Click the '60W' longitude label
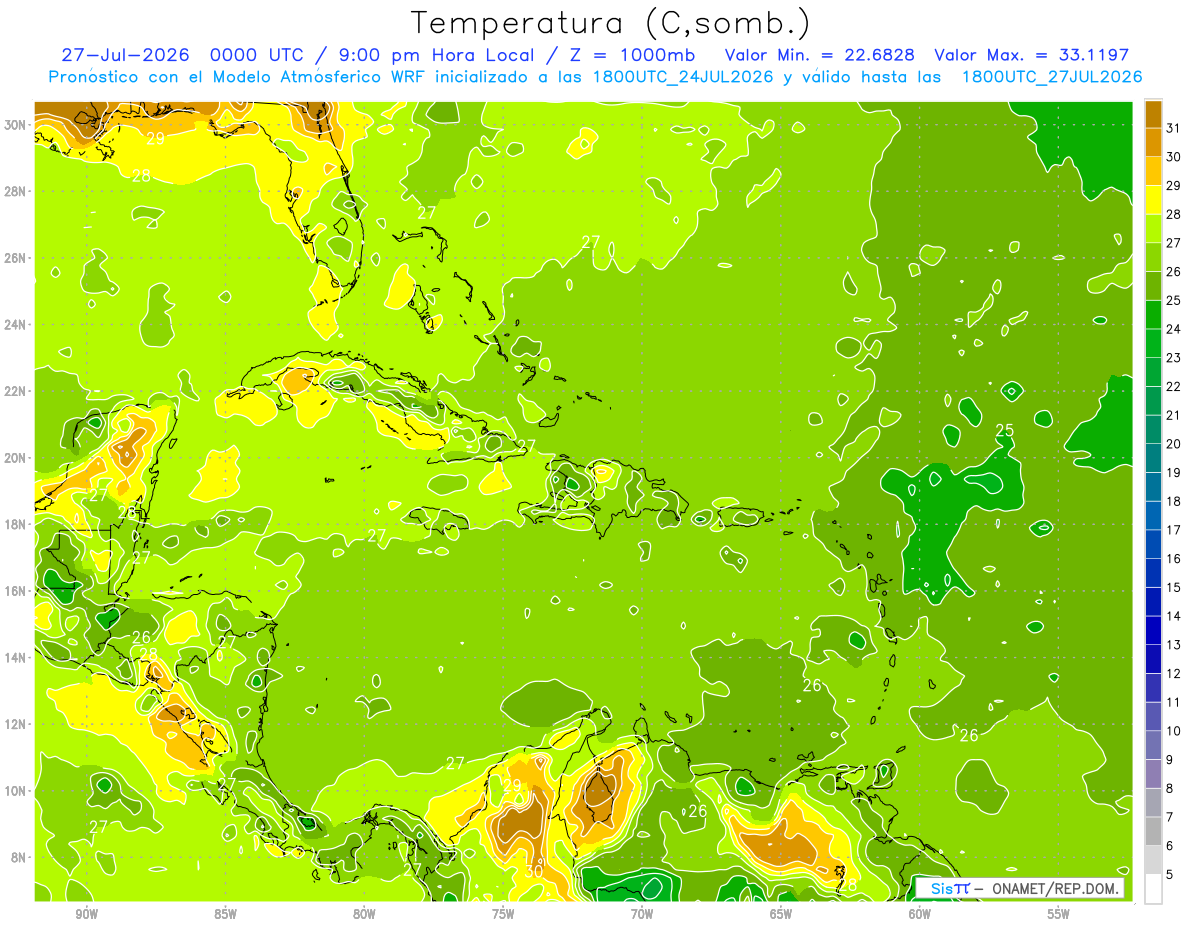Viewport: 1200px width, 927px height. pyautogui.click(x=920, y=914)
